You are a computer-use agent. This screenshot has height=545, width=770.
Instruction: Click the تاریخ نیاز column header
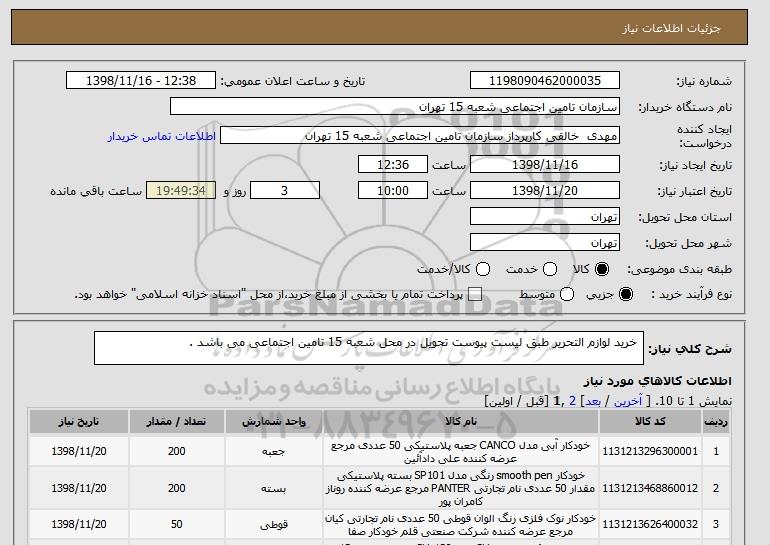(x=79, y=422)
